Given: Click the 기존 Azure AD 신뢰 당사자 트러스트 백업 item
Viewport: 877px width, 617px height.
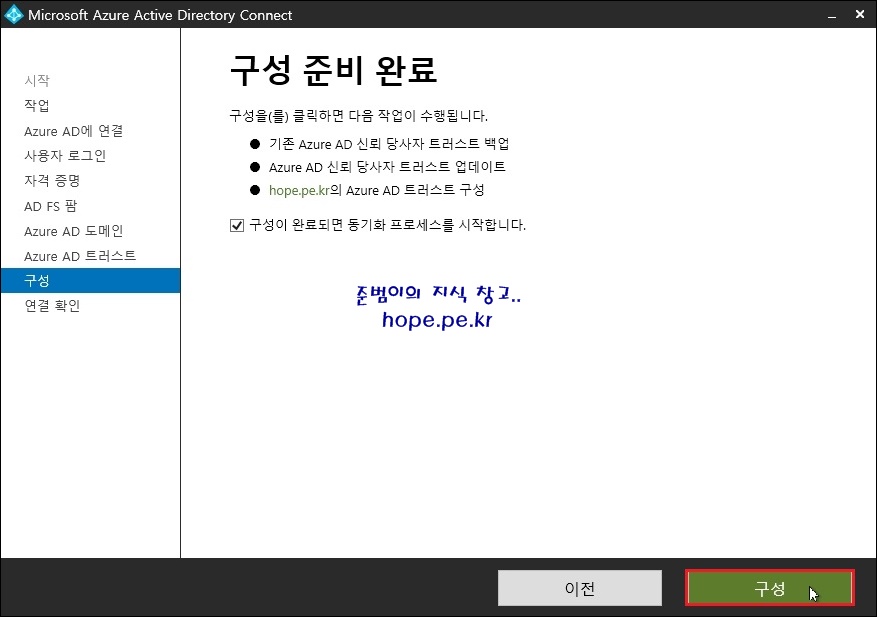Looking at the screenshot, I should click(389, 144).
